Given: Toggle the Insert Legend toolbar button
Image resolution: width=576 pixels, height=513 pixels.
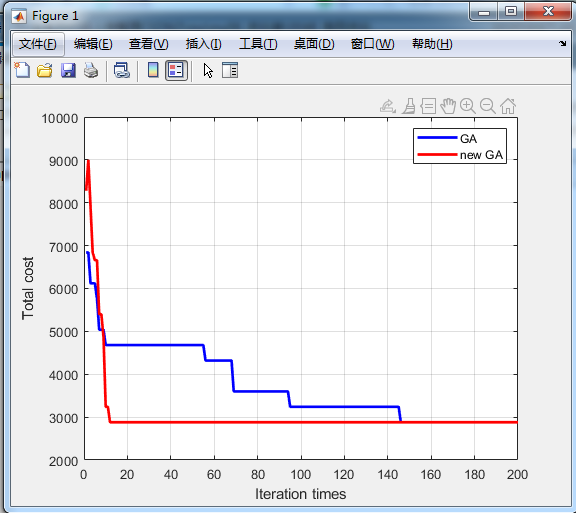Looking at the screenshot, I should [176, 70].
